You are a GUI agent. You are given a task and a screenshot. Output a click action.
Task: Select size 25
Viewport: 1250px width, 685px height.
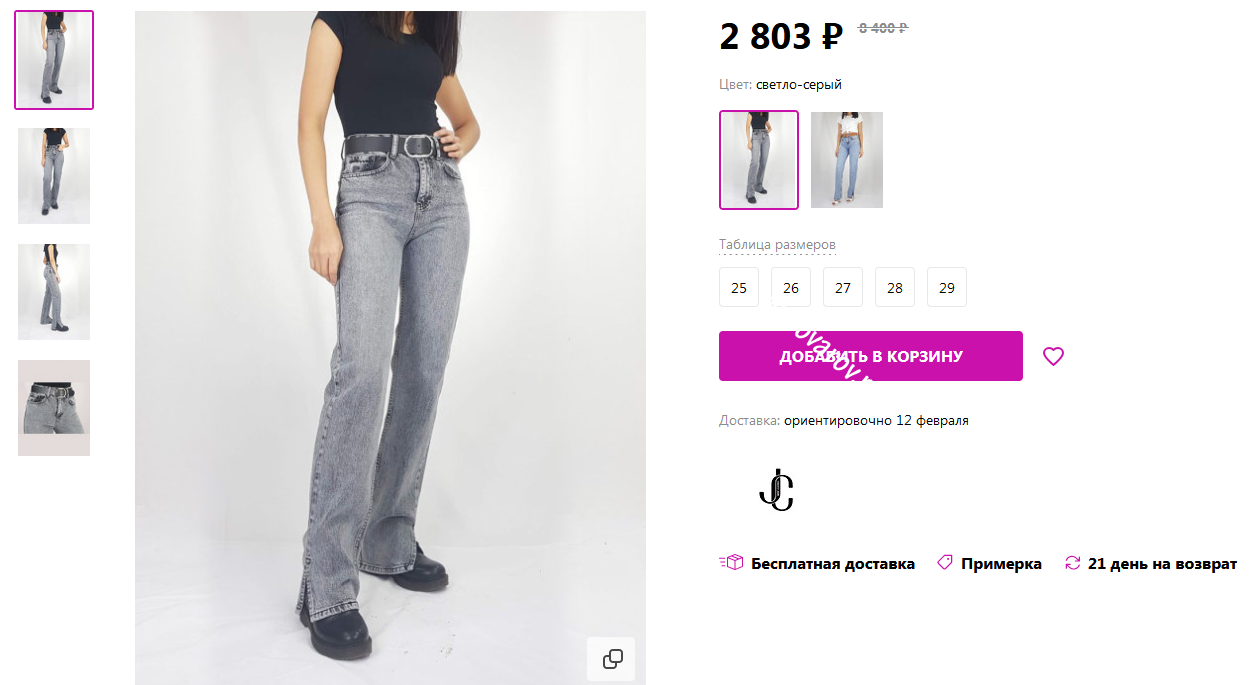[739, 287]
